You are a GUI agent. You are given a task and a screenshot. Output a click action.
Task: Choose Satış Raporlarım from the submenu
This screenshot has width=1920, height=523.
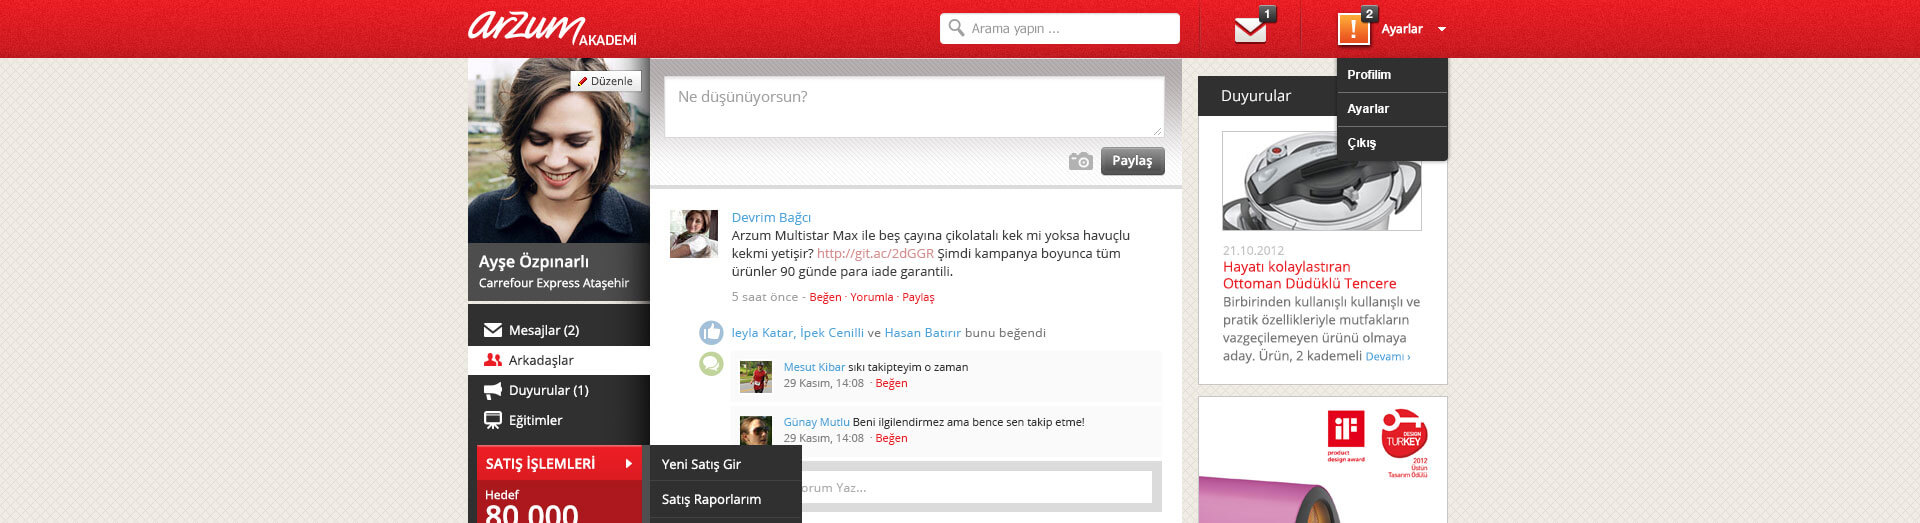pyautogui.click(x=726, y=499)
